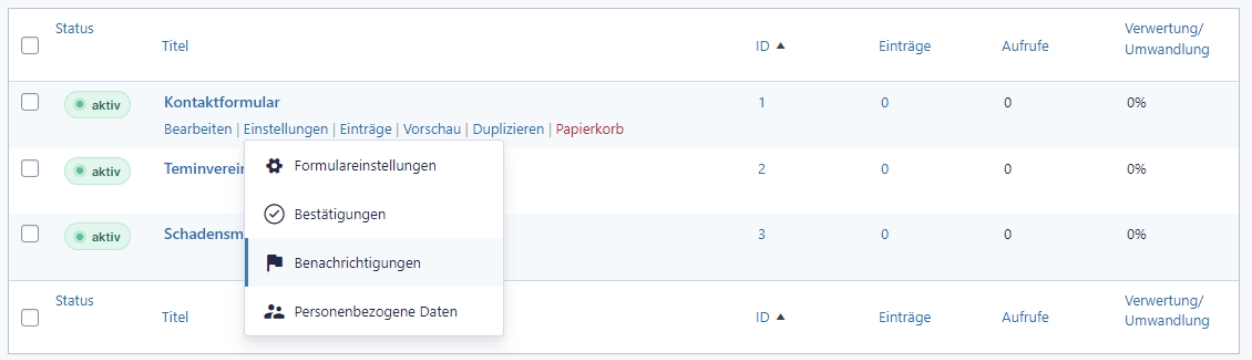Click the checkmark circle icon for Bestätigungen
1252x360 pixels.
[x=273, y=214]
